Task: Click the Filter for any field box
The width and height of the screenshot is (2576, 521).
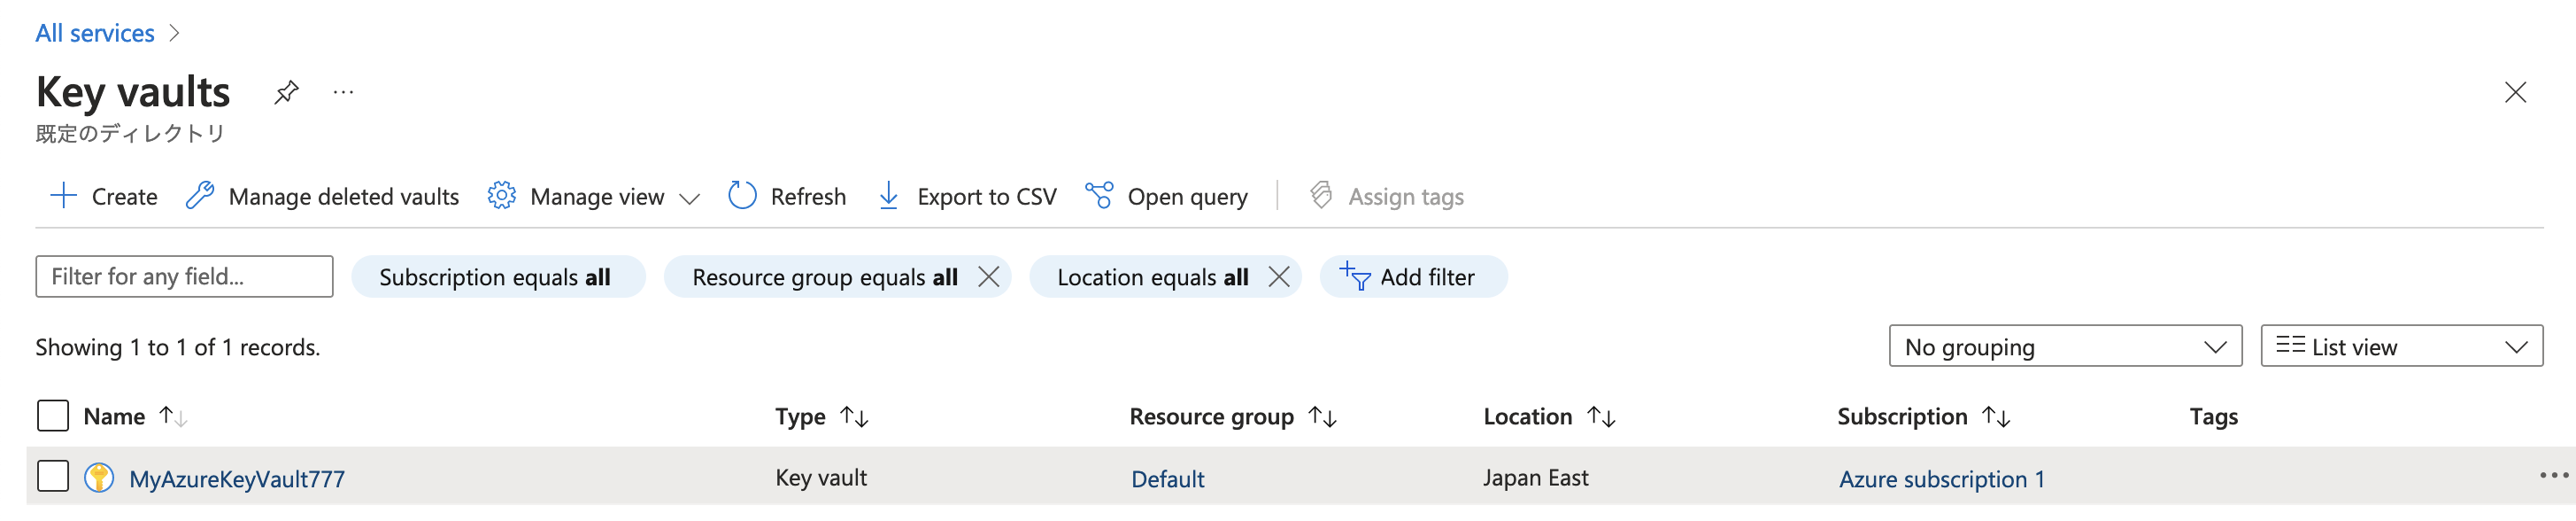Action: coord(184,277)
